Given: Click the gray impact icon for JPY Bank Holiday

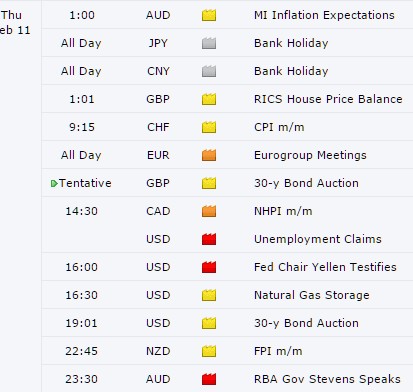Looking at the screenshot, I should point(209,43).
